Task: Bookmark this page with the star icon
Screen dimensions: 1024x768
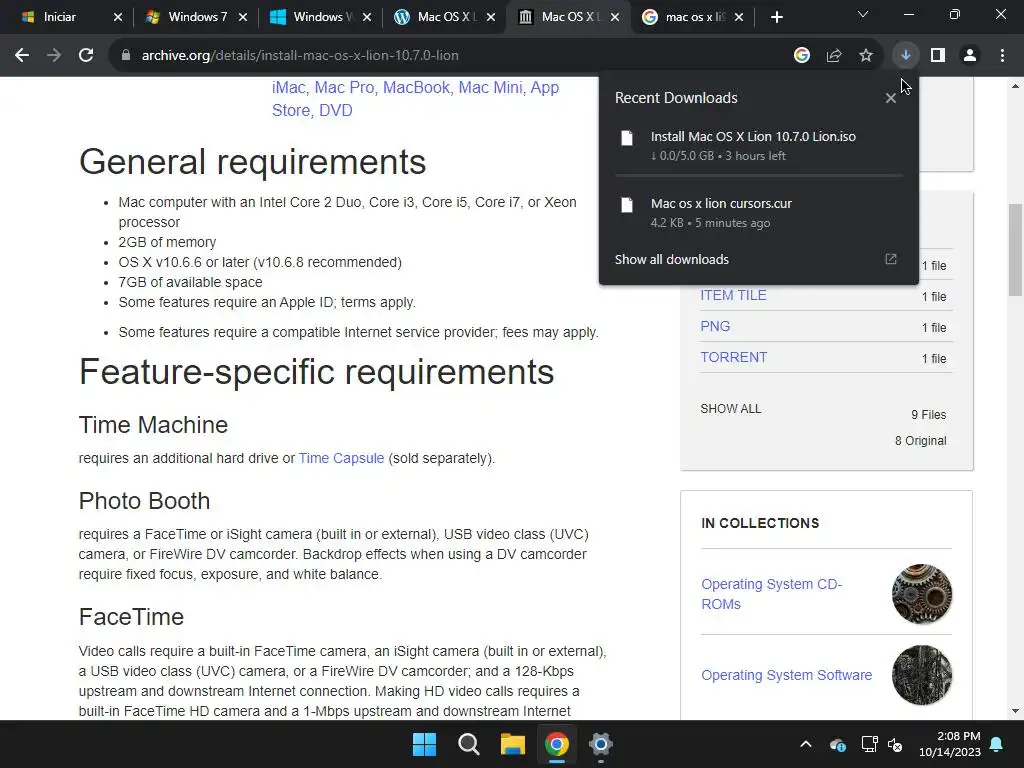Action: click(865, 56)
